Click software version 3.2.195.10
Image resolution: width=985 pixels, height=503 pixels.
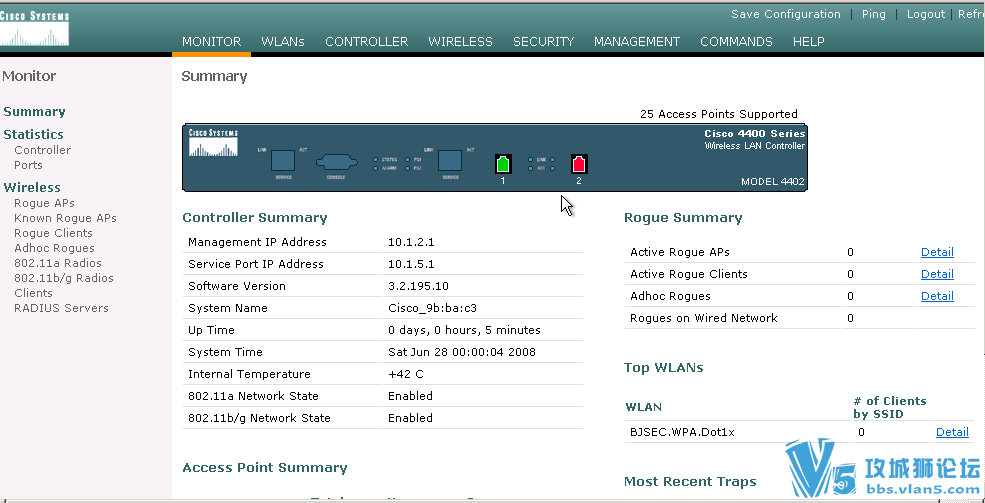[x=418, y=286]
